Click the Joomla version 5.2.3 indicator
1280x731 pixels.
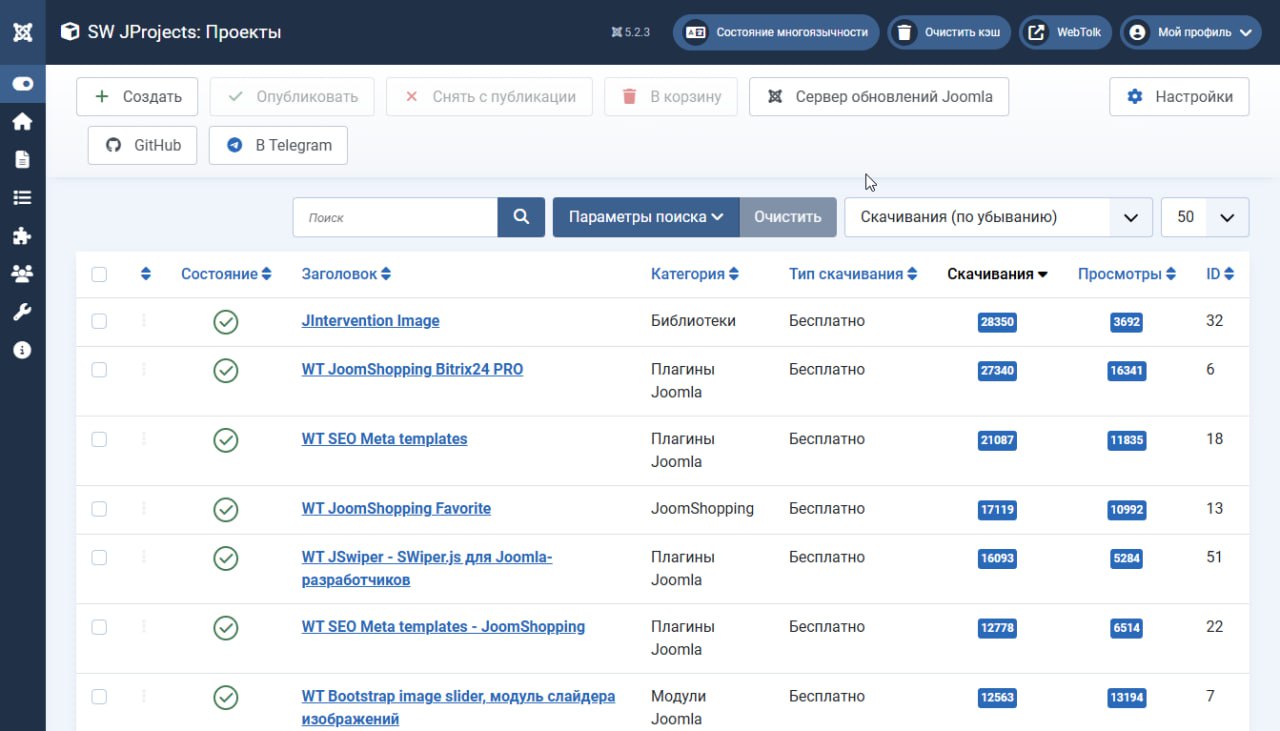pos(630,32)
